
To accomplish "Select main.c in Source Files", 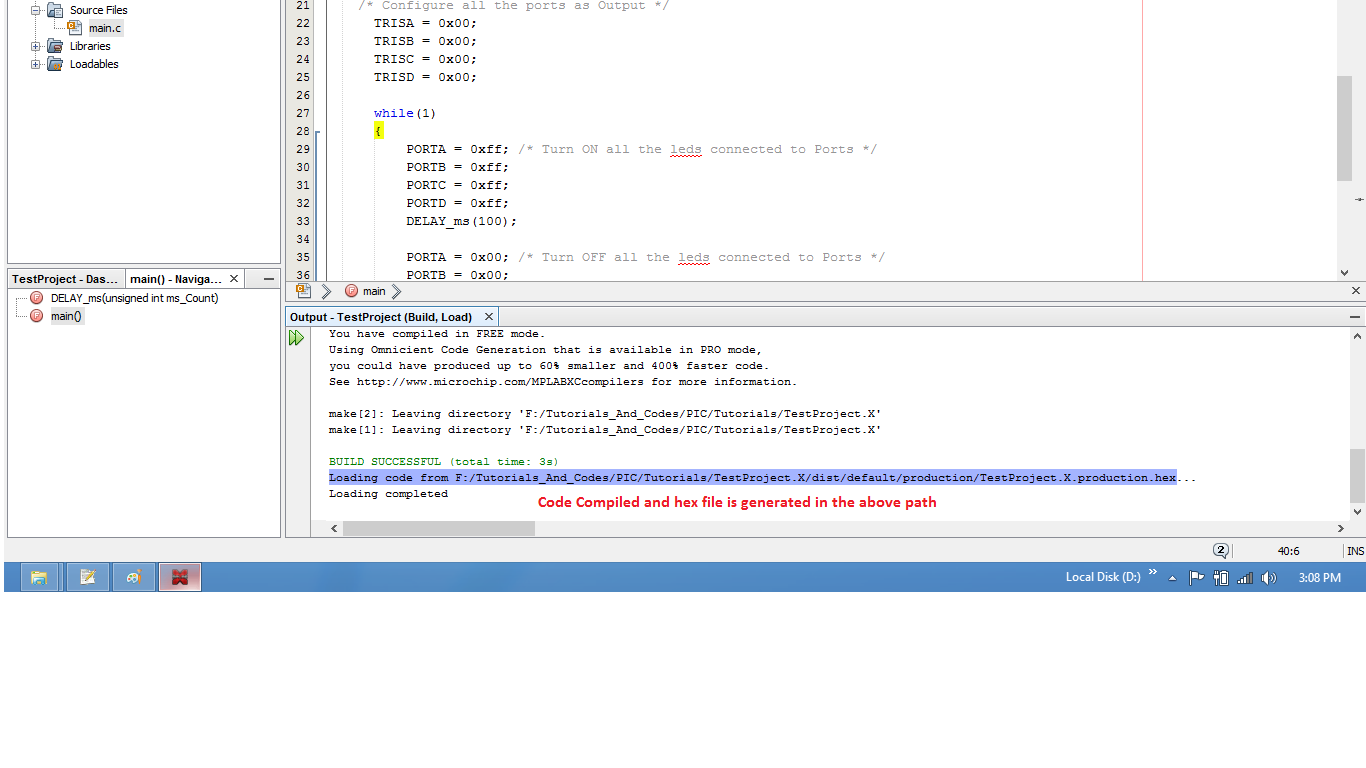I will tap(105, 28).
